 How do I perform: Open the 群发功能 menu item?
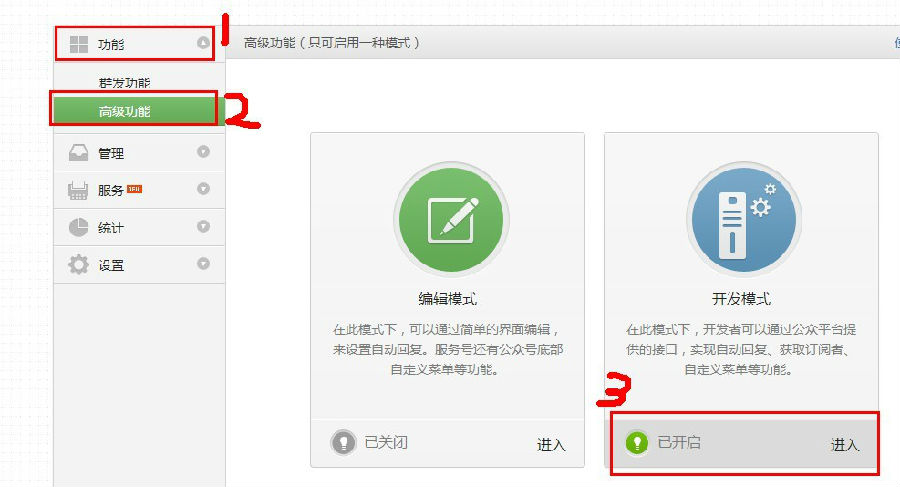pos(125,83)
